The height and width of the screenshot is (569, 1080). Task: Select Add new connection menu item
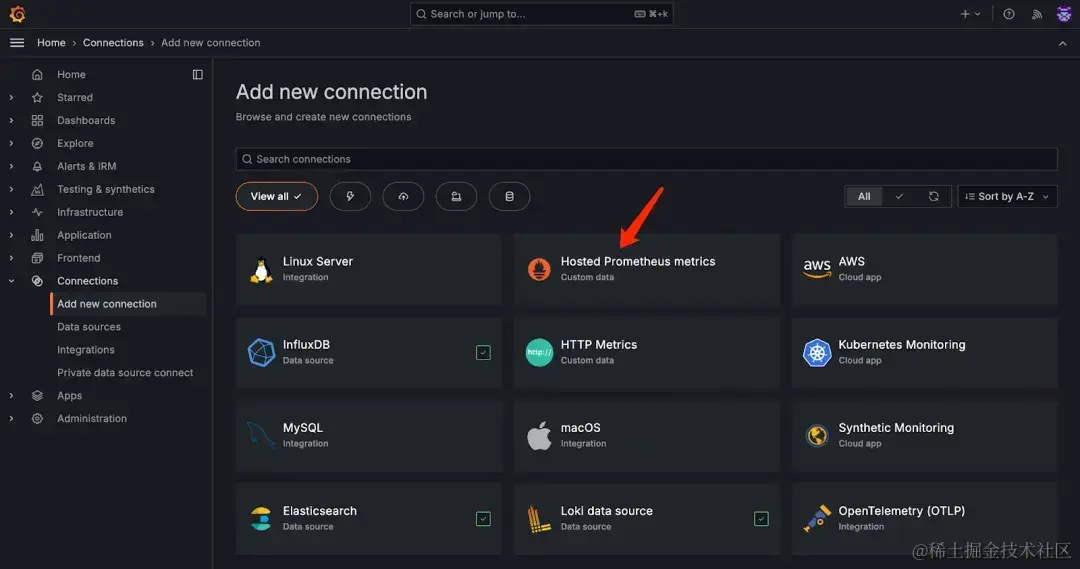[128, 304]
